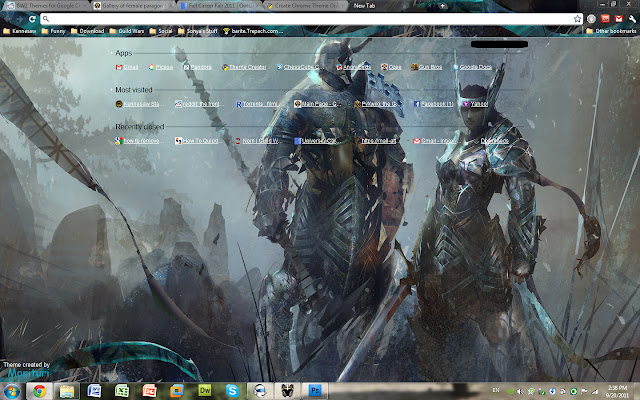The image size is (640, 400).
Task: Click the red extension icon left of Gmail checker
Action: [x=605, y=19]
